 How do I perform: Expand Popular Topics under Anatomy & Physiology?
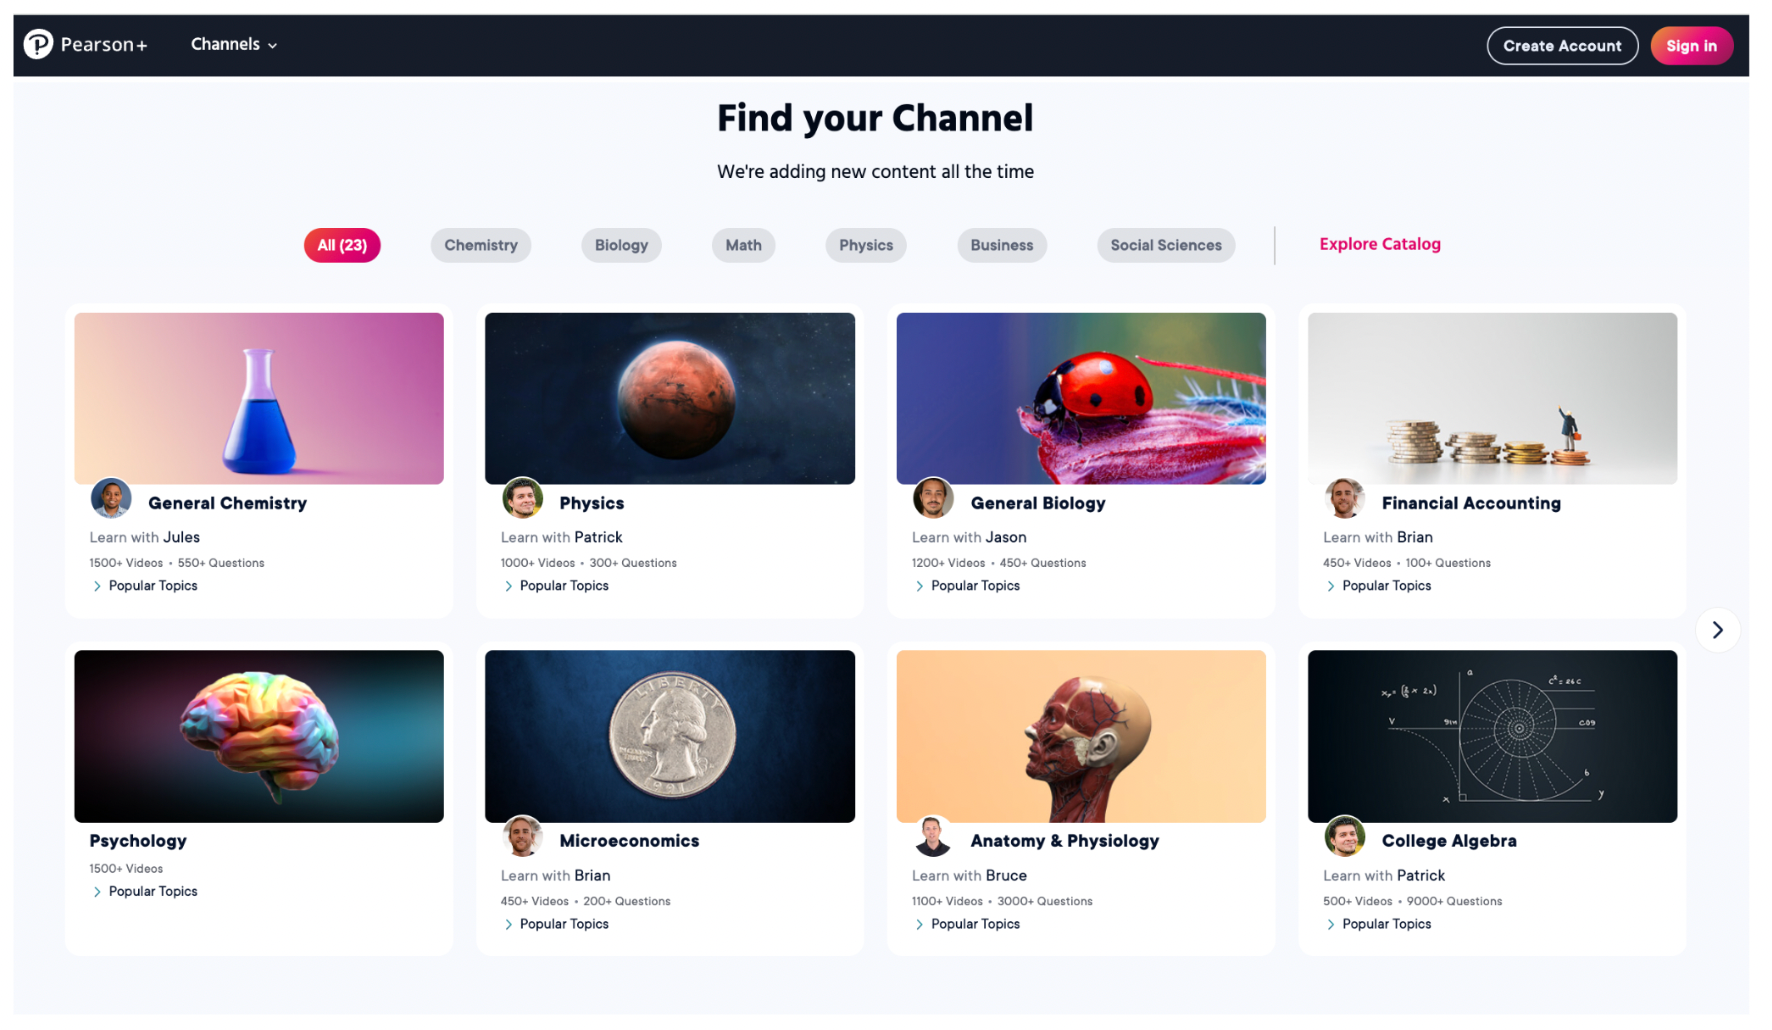coord(967,924)
